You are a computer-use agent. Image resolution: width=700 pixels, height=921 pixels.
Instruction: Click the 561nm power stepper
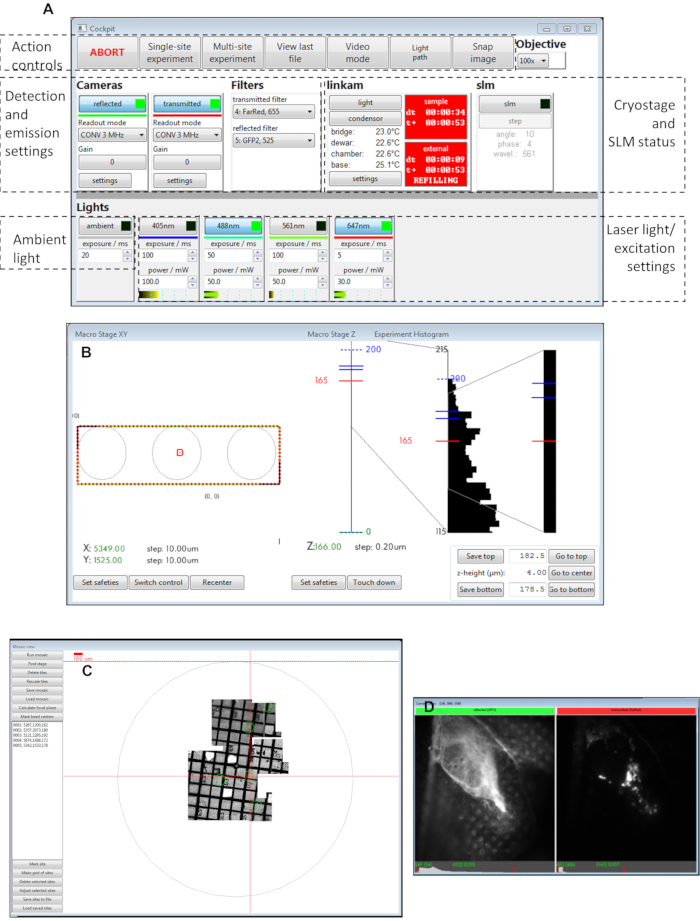(322, 282)
